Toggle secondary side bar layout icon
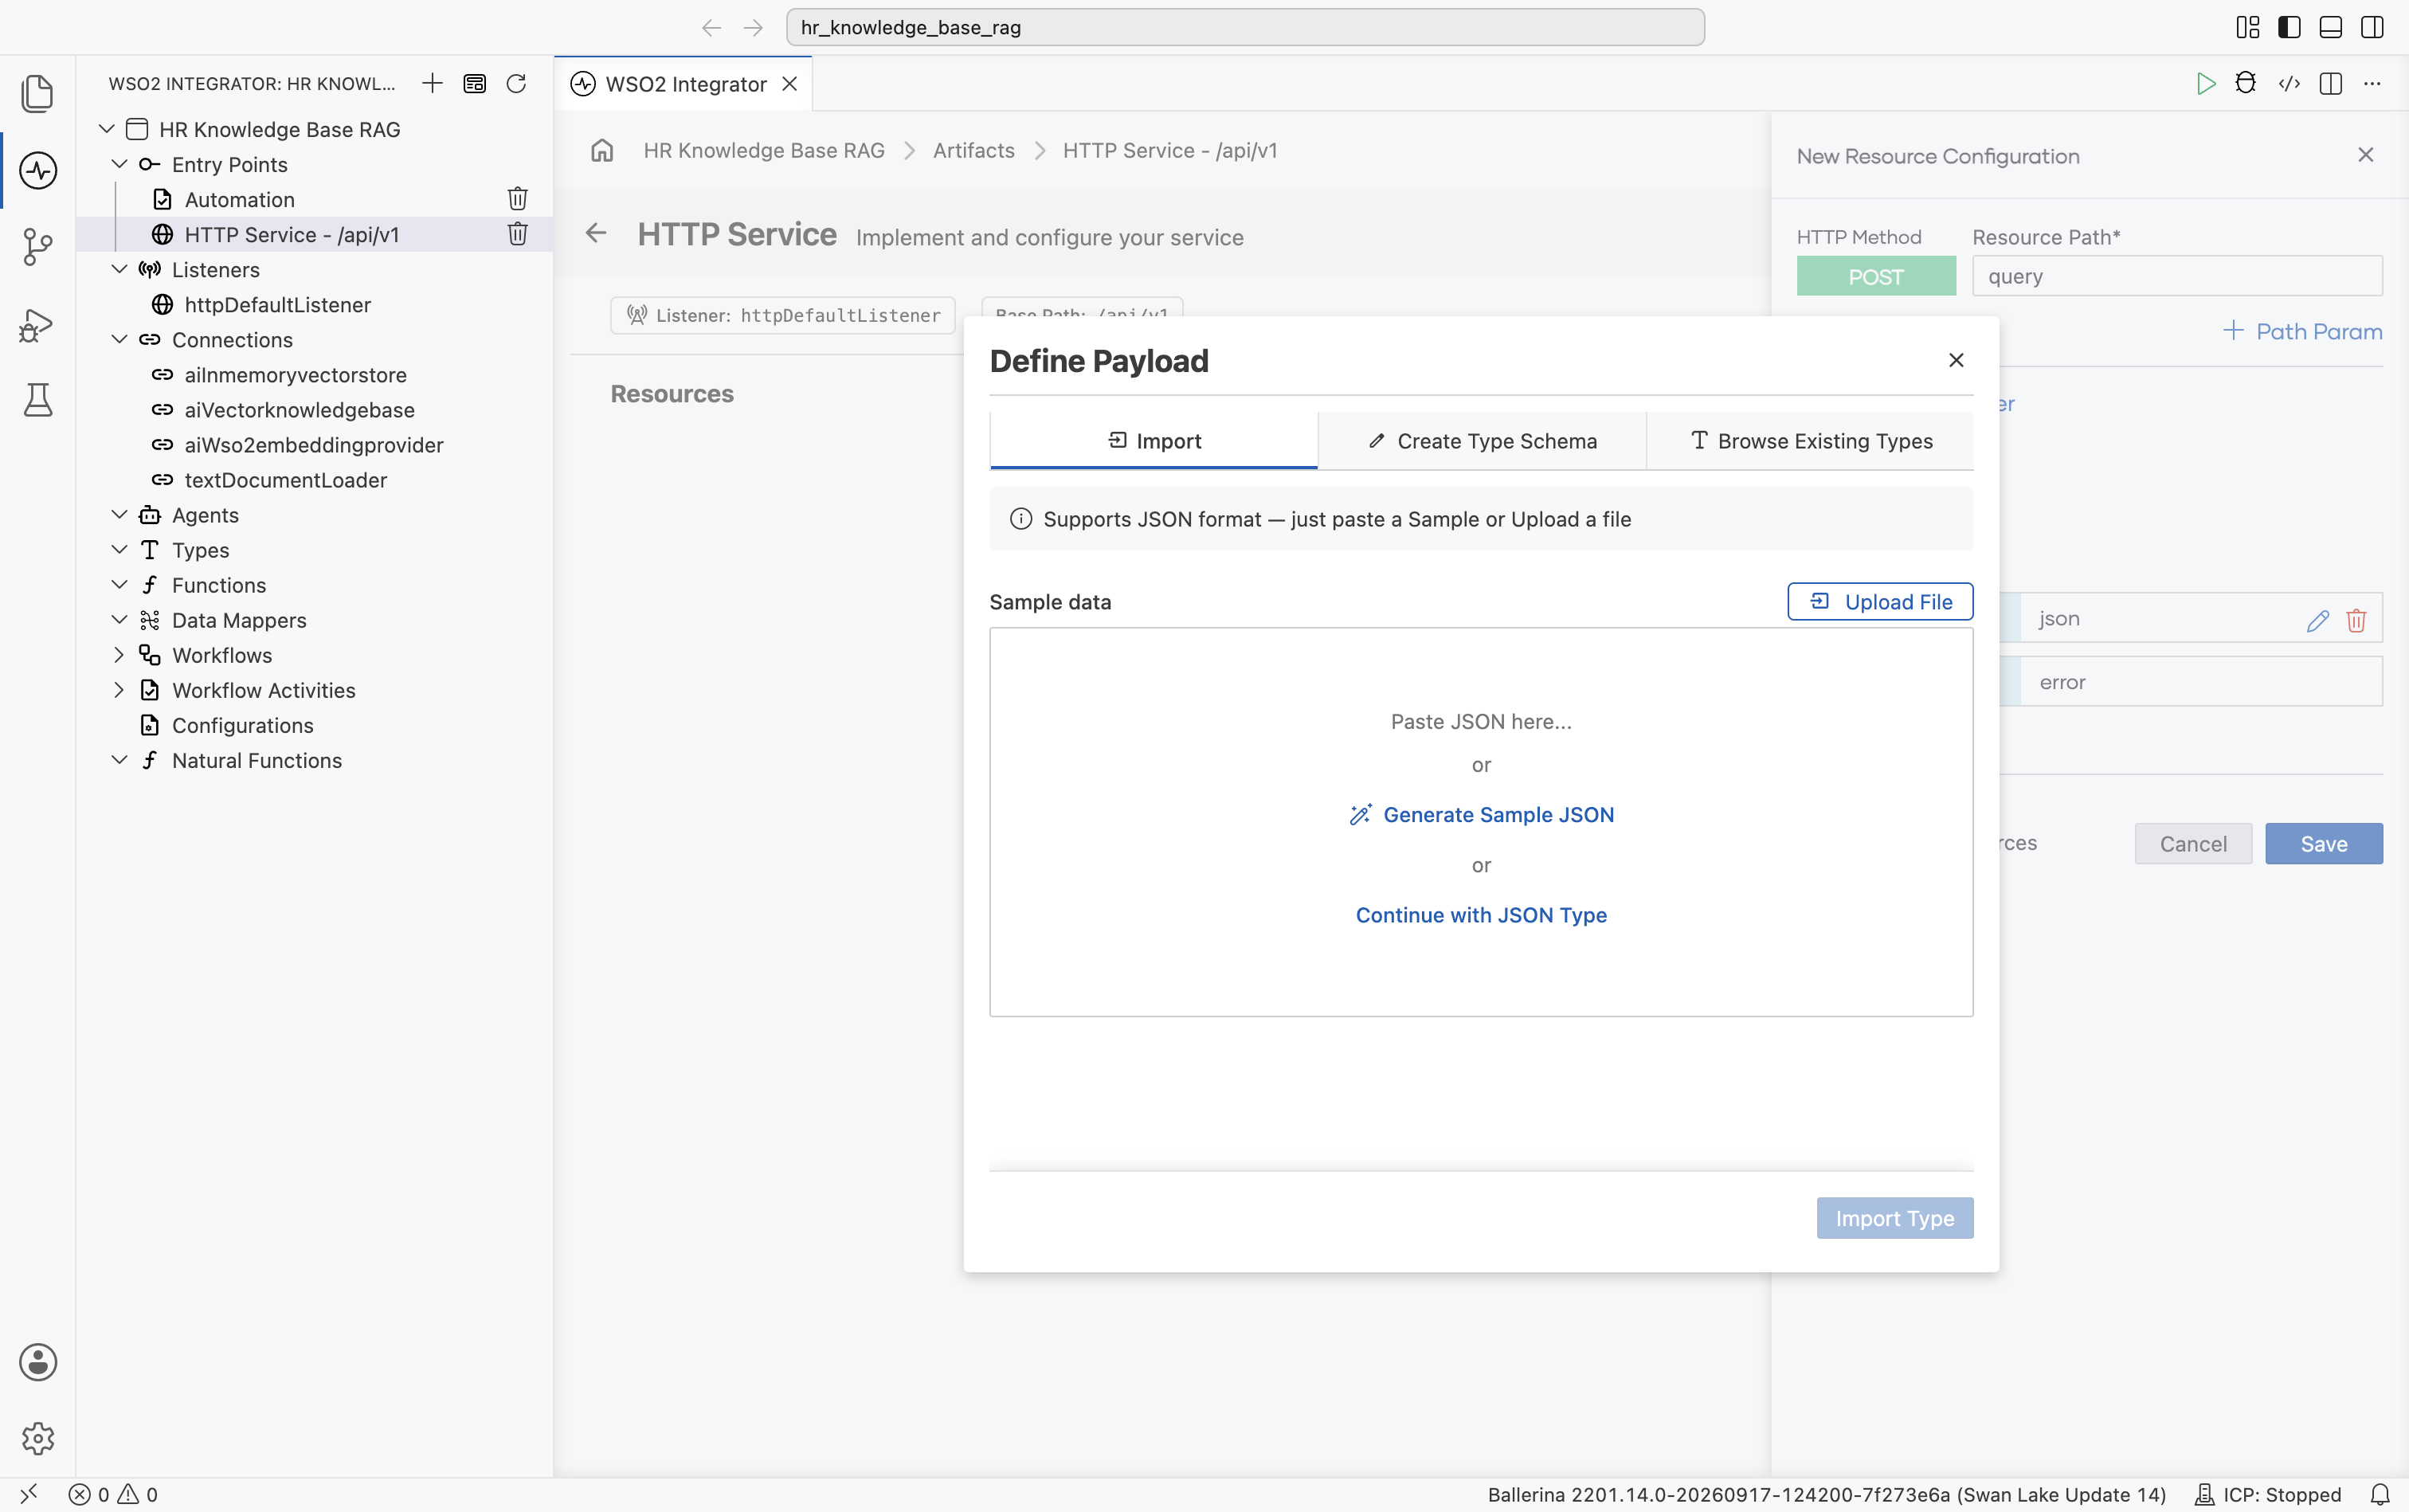 pyautogui.click(x=2372, y=27)
